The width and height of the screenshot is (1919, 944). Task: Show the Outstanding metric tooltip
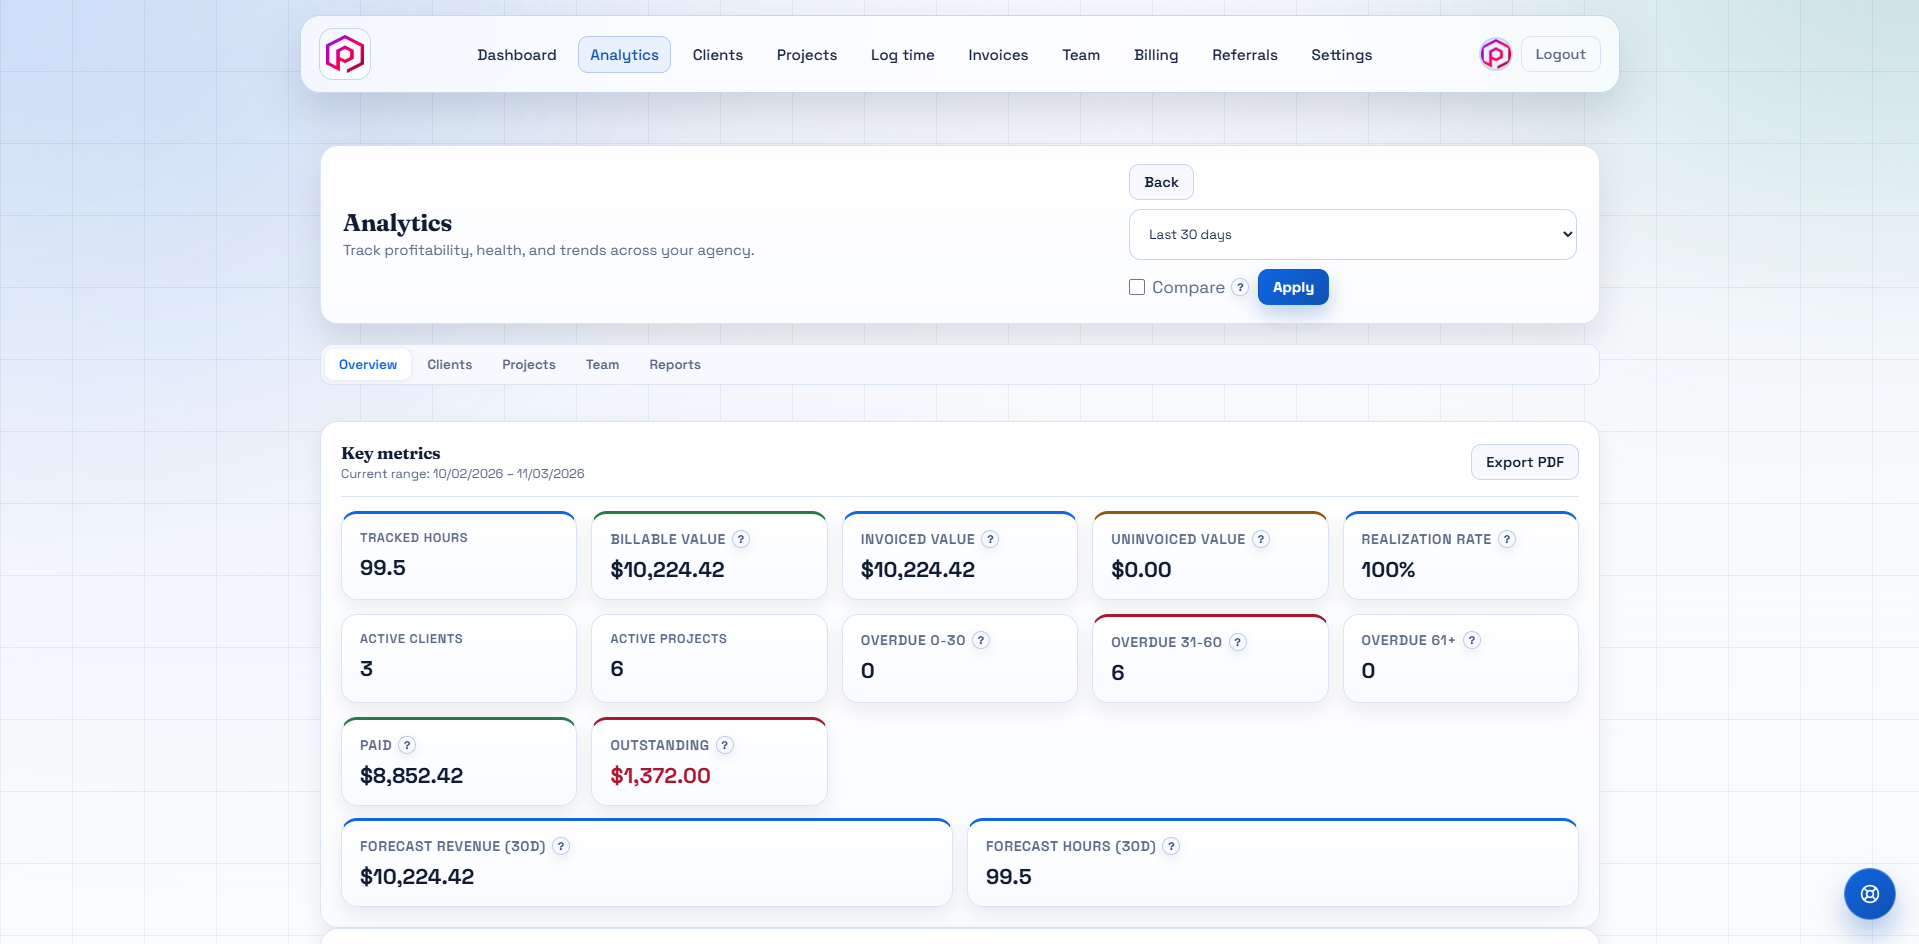[x=724, y=745]
